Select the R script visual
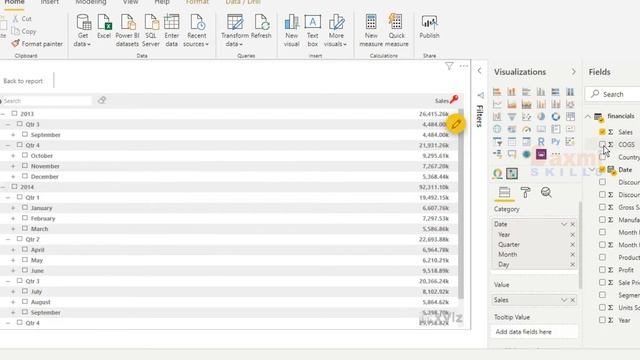640x360 pixels. click(541, 142)
